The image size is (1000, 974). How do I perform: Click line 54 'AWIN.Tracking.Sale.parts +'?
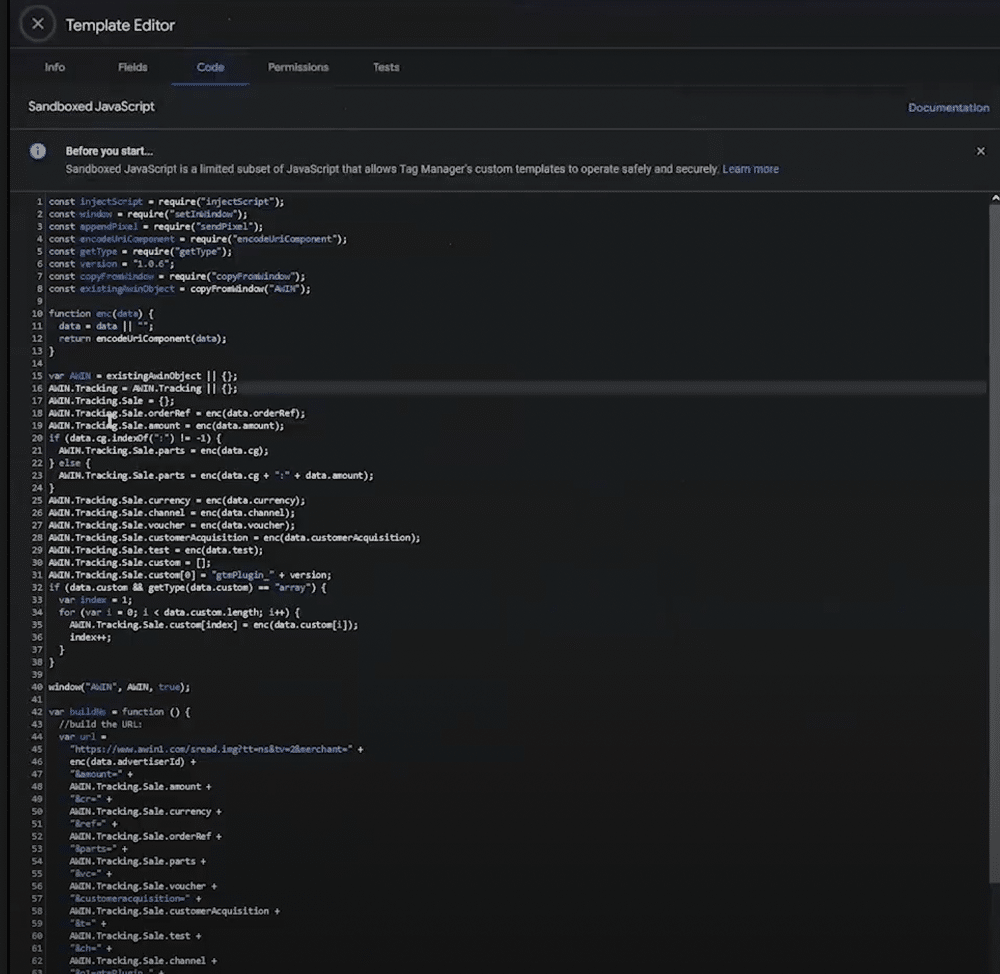138,861
